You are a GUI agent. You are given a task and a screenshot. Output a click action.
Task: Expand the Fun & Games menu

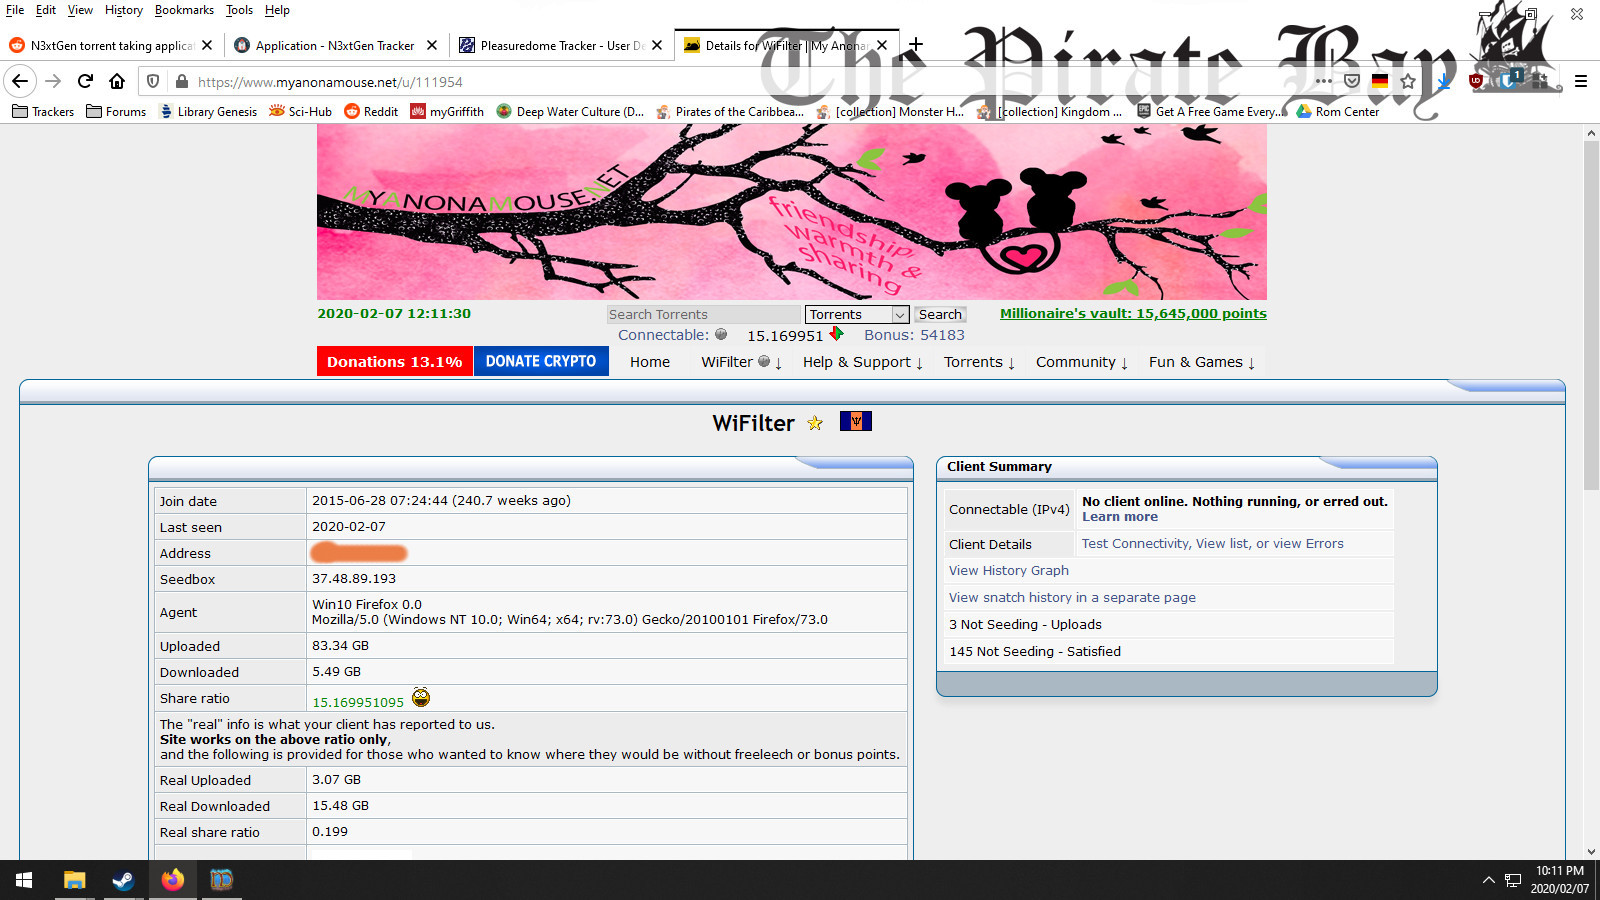pyautogui.click(x=1202, y=362)
